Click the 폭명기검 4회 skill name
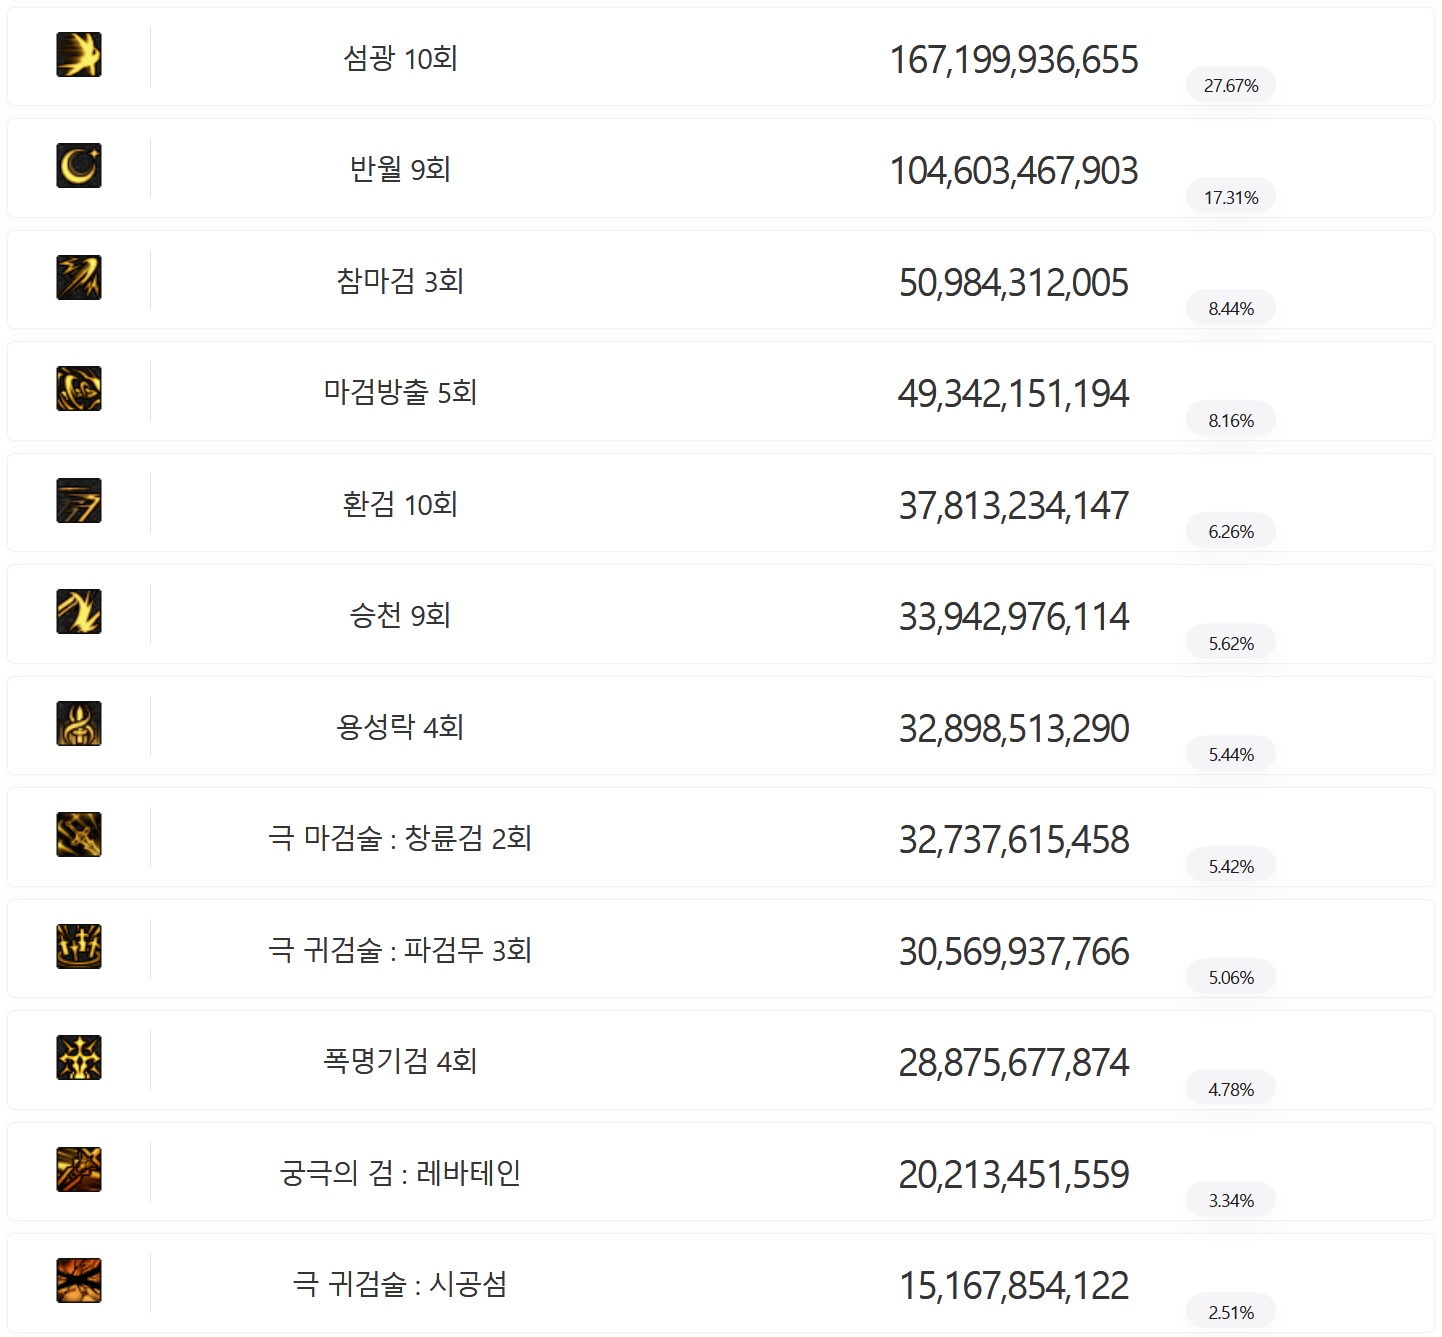1442x1337 pixels. coord(400,1061)
